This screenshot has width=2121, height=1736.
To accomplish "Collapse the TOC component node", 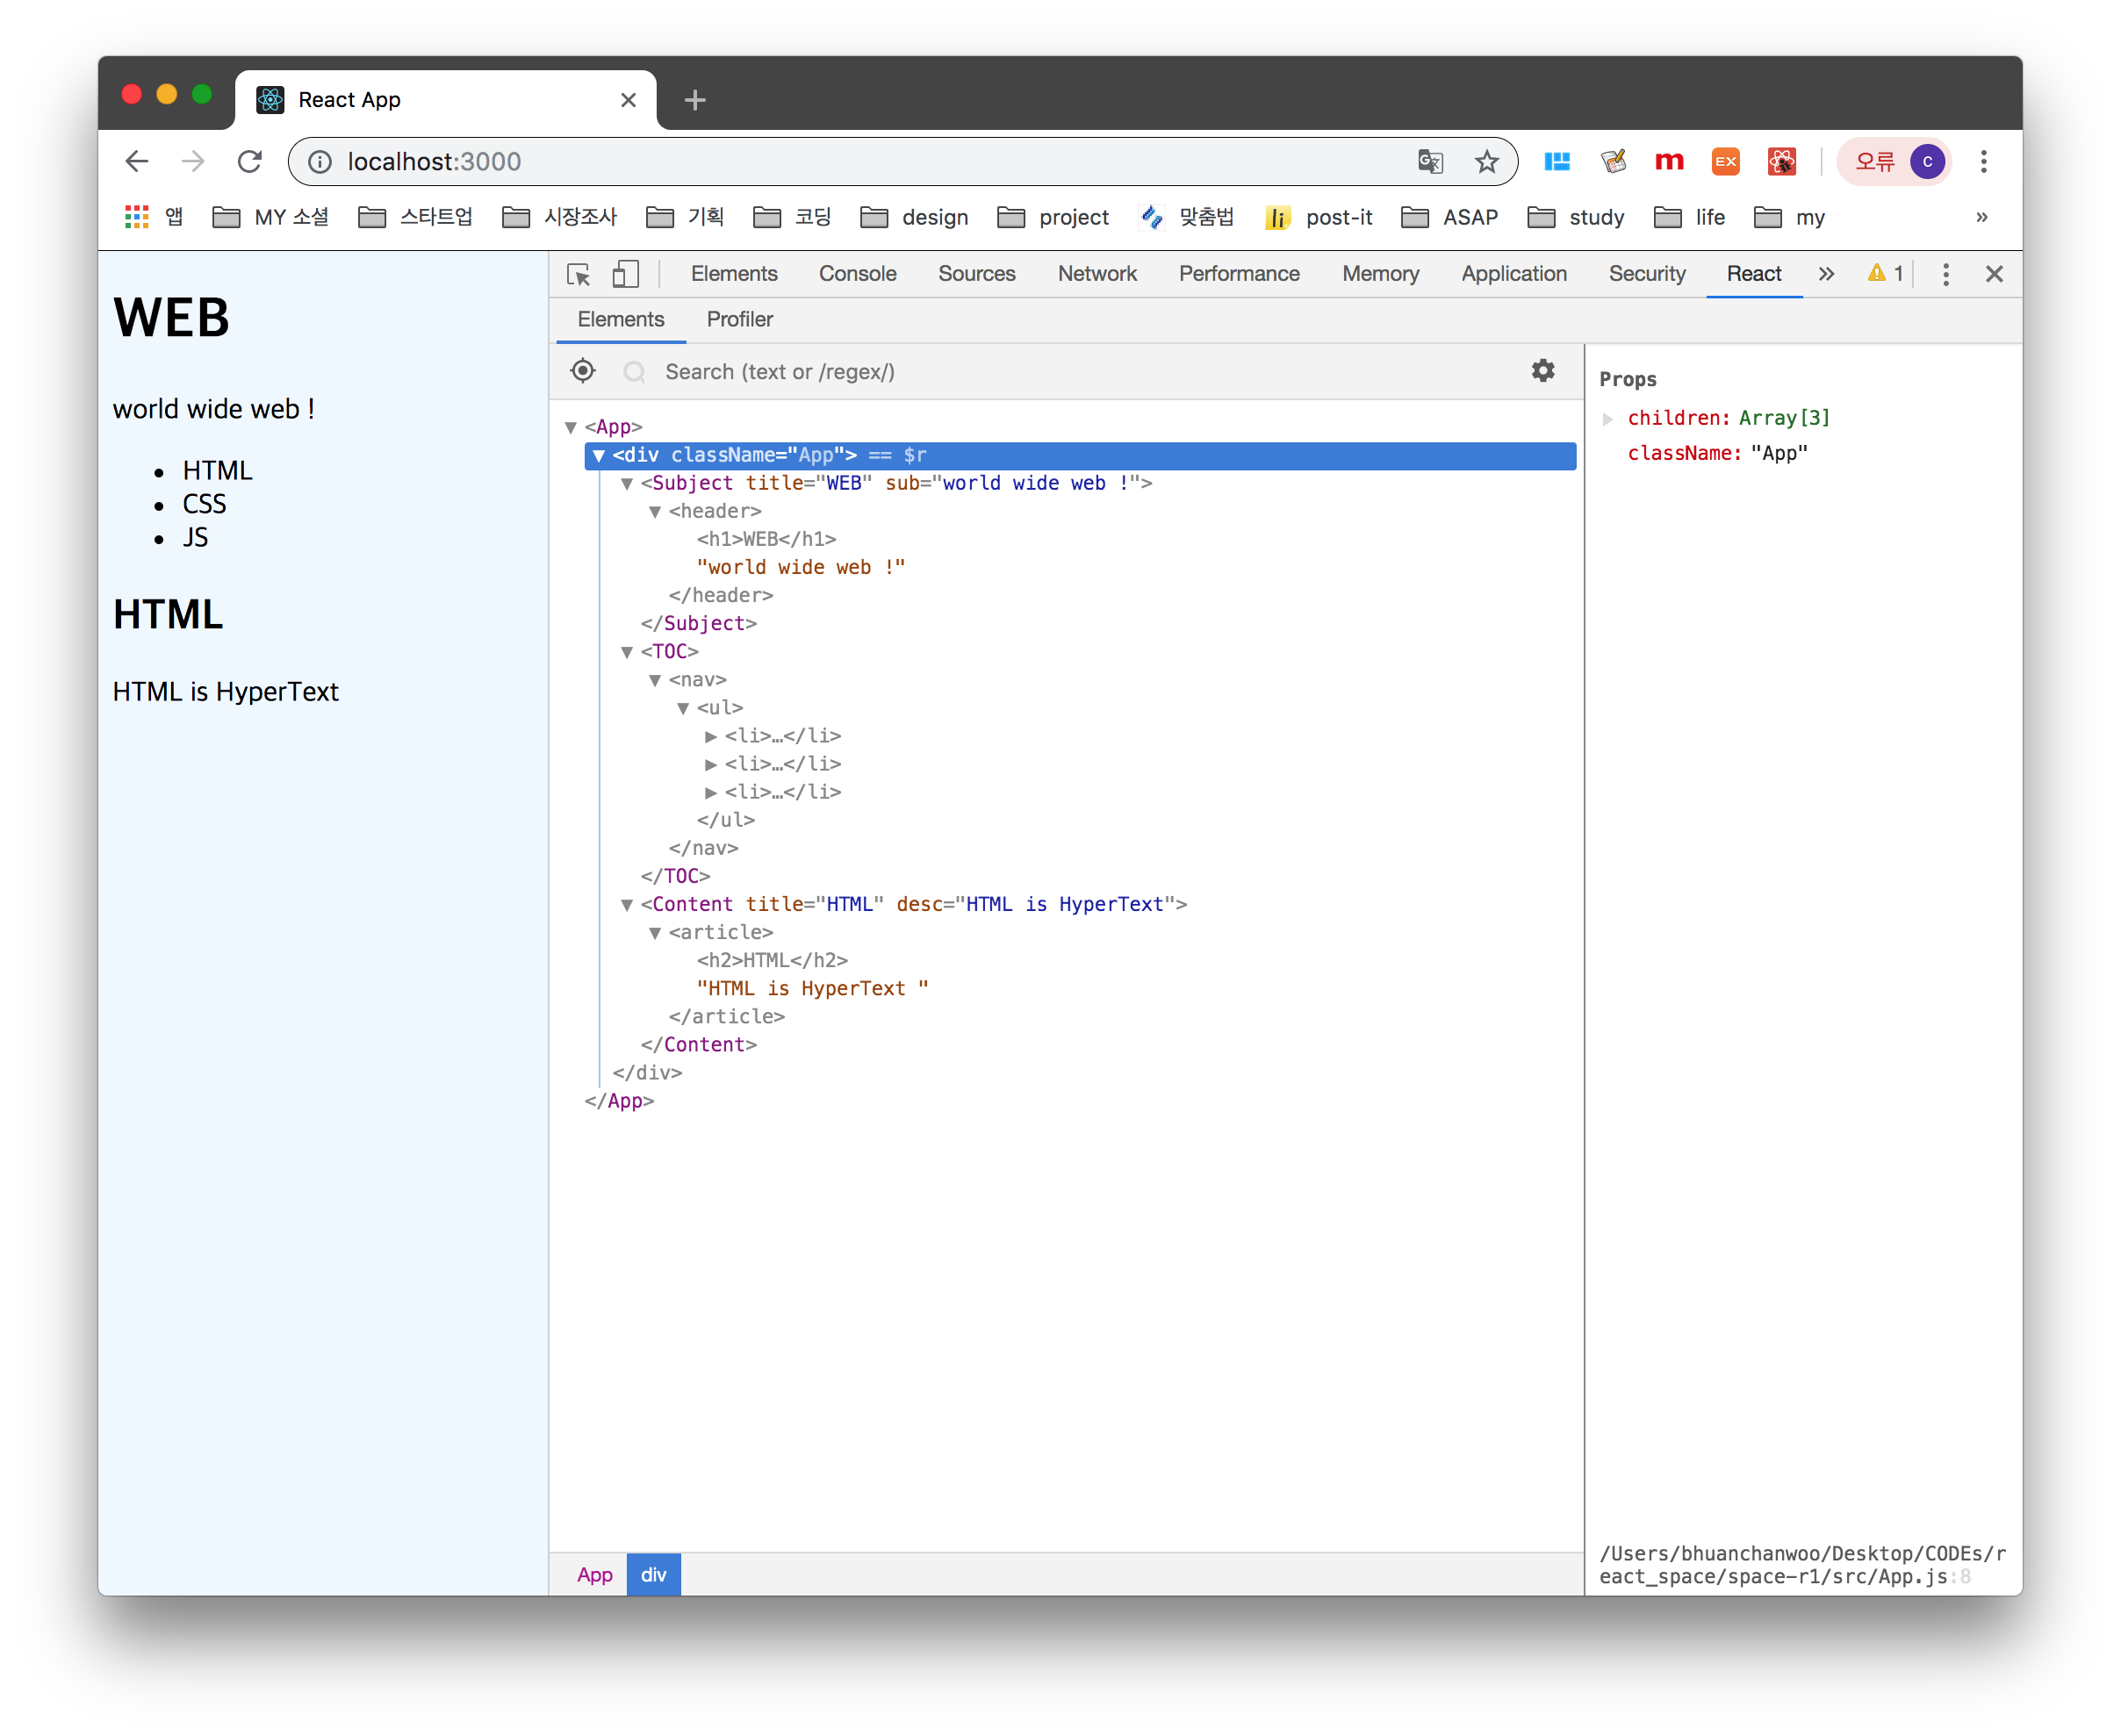I will click(x=627, y=653).
